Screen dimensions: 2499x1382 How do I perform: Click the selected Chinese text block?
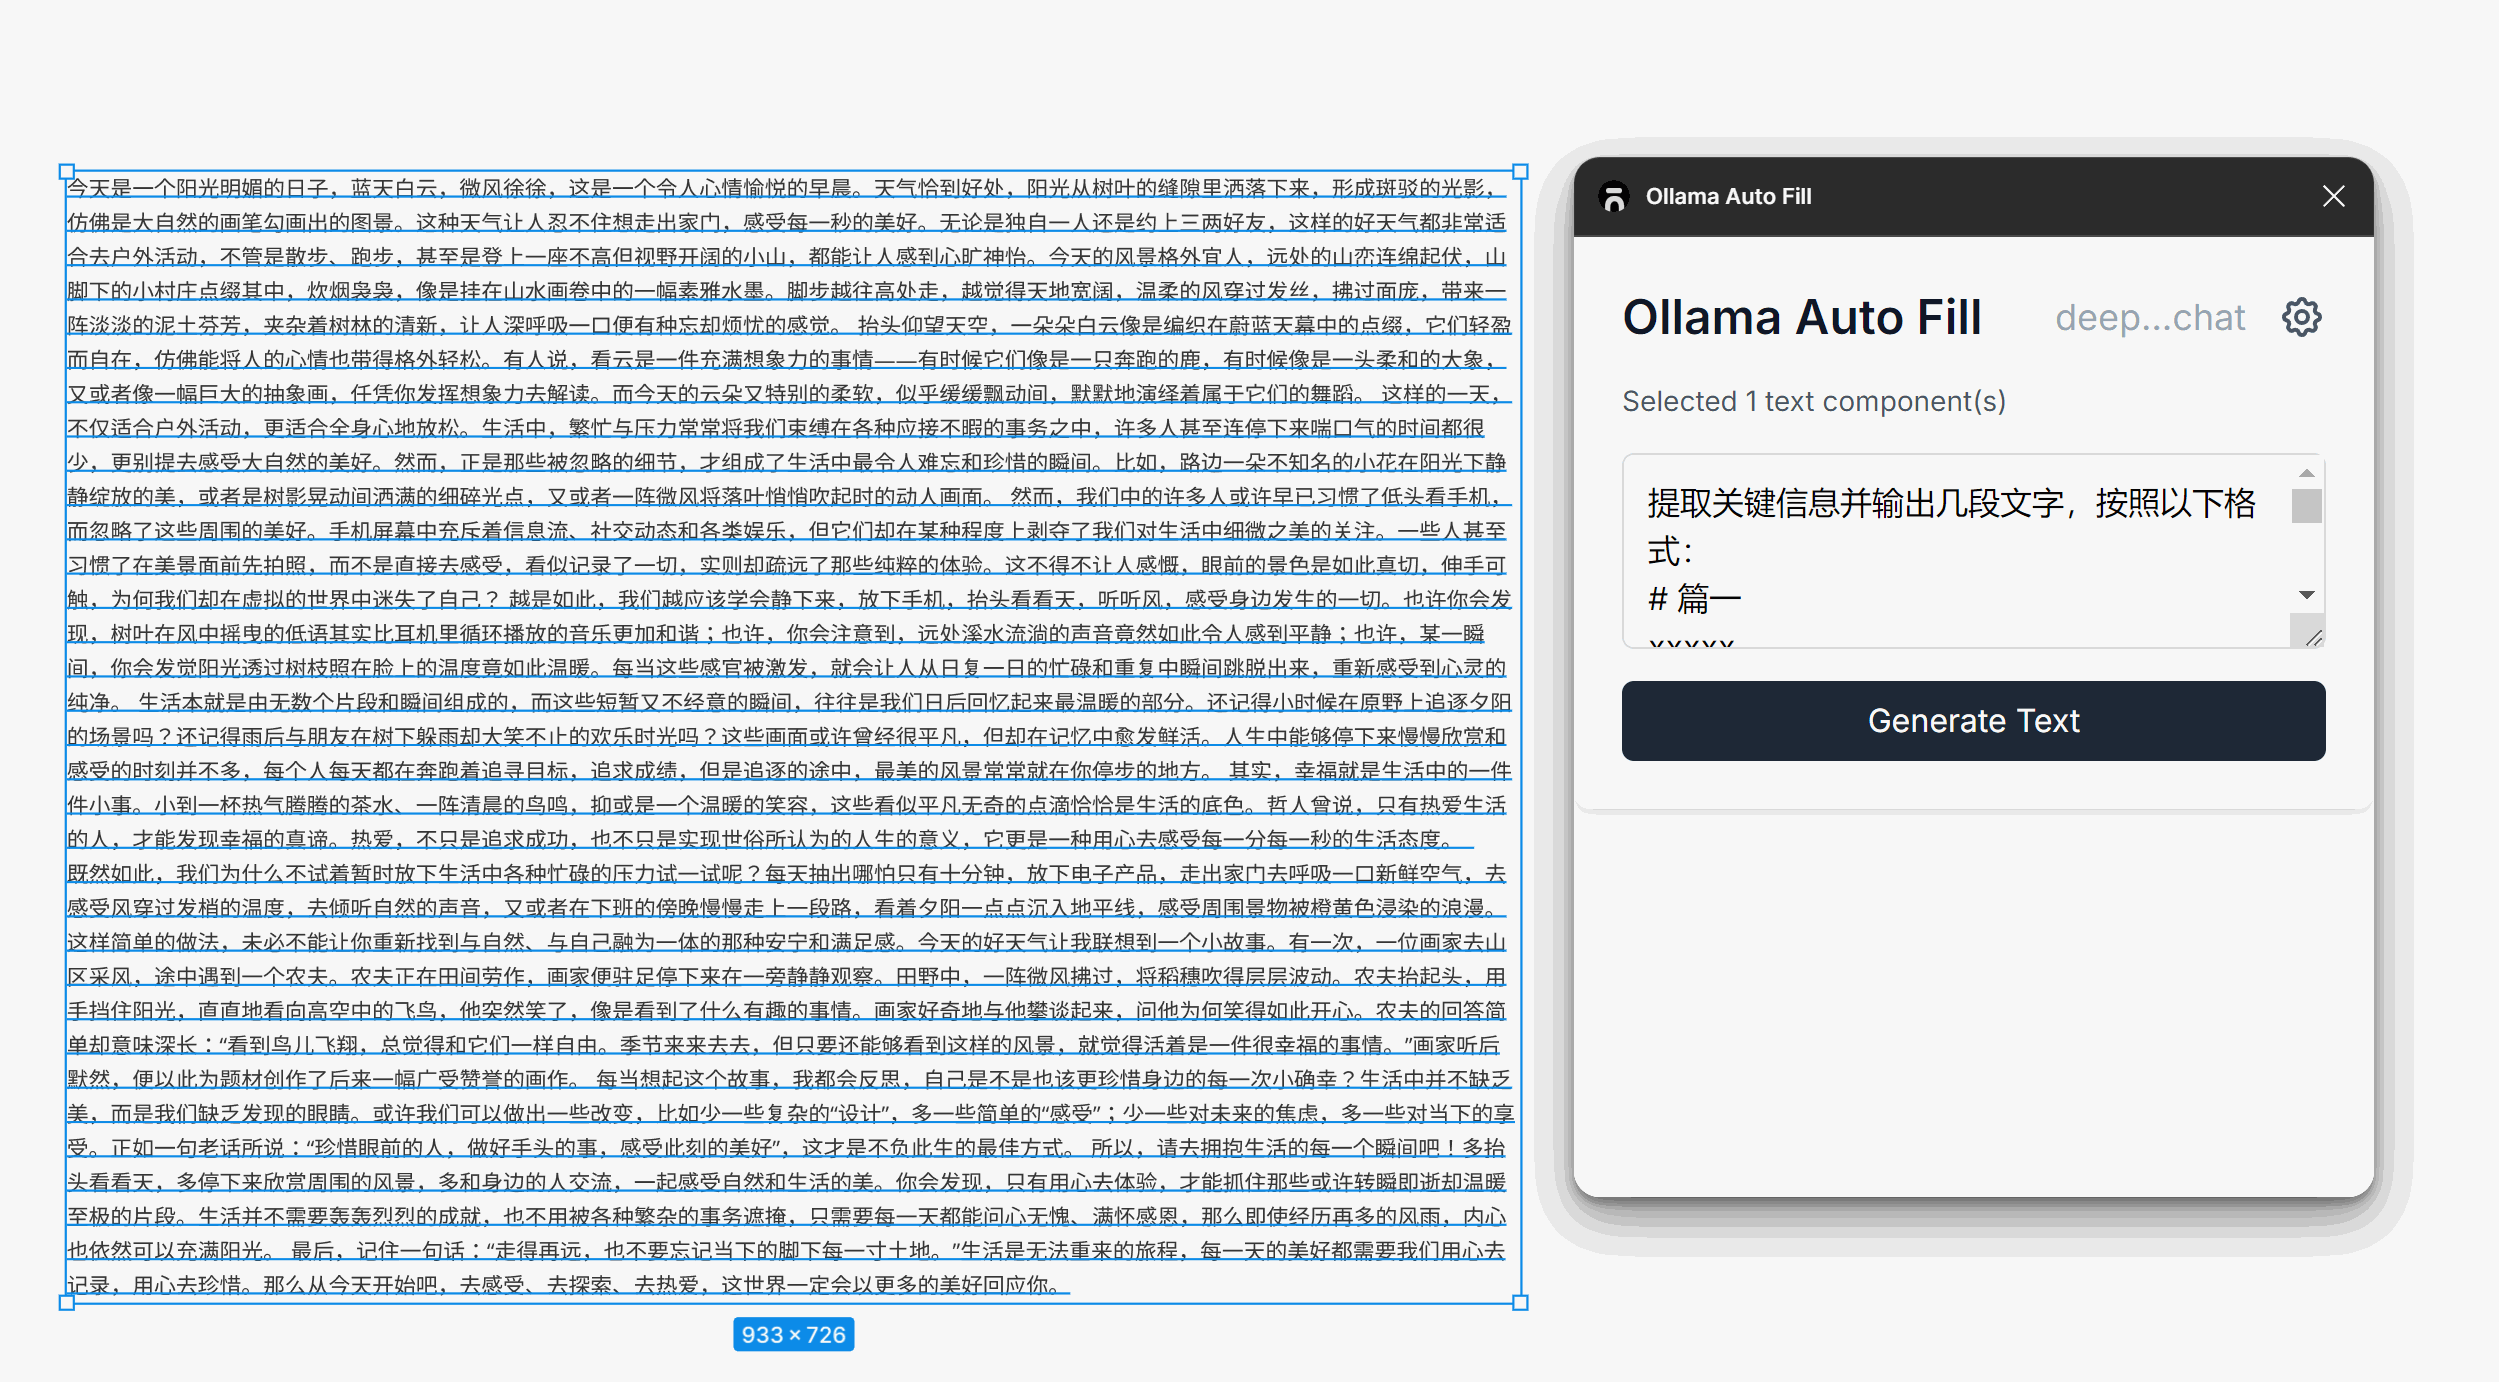(x=793, y=737)
